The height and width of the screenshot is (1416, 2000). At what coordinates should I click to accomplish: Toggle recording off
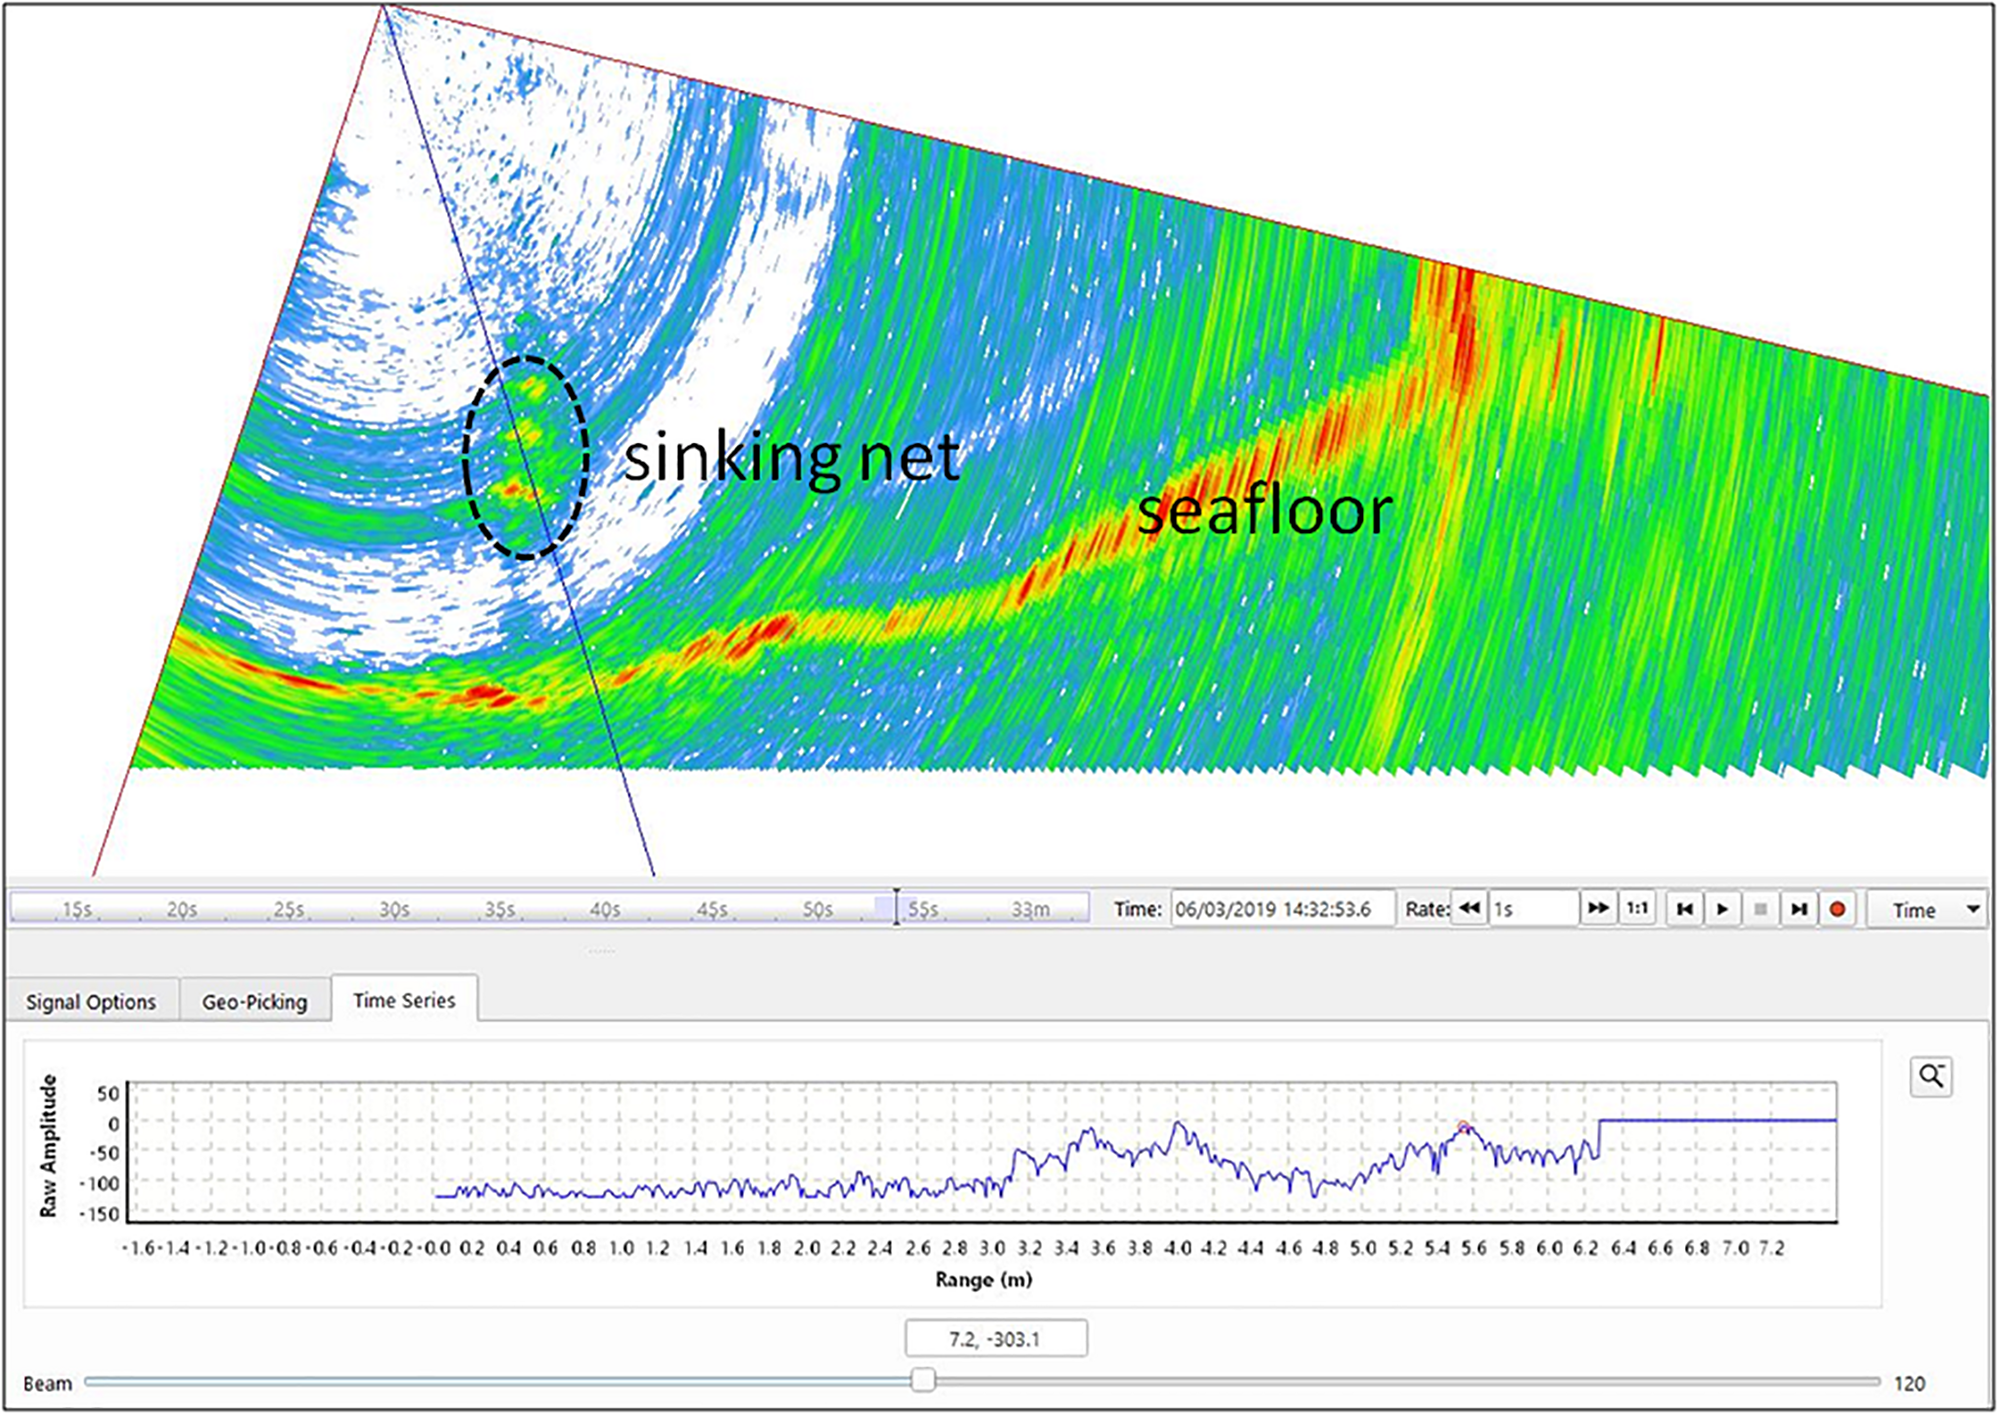pos(1838,909)
